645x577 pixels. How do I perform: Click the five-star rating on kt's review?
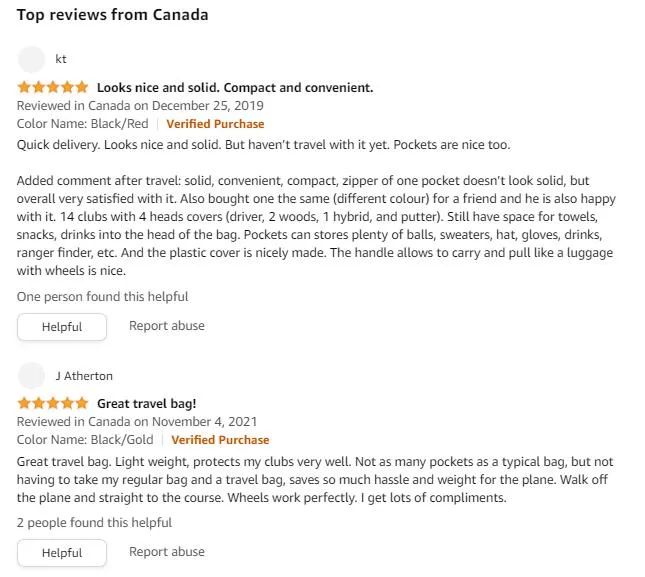tap(53, 87)
